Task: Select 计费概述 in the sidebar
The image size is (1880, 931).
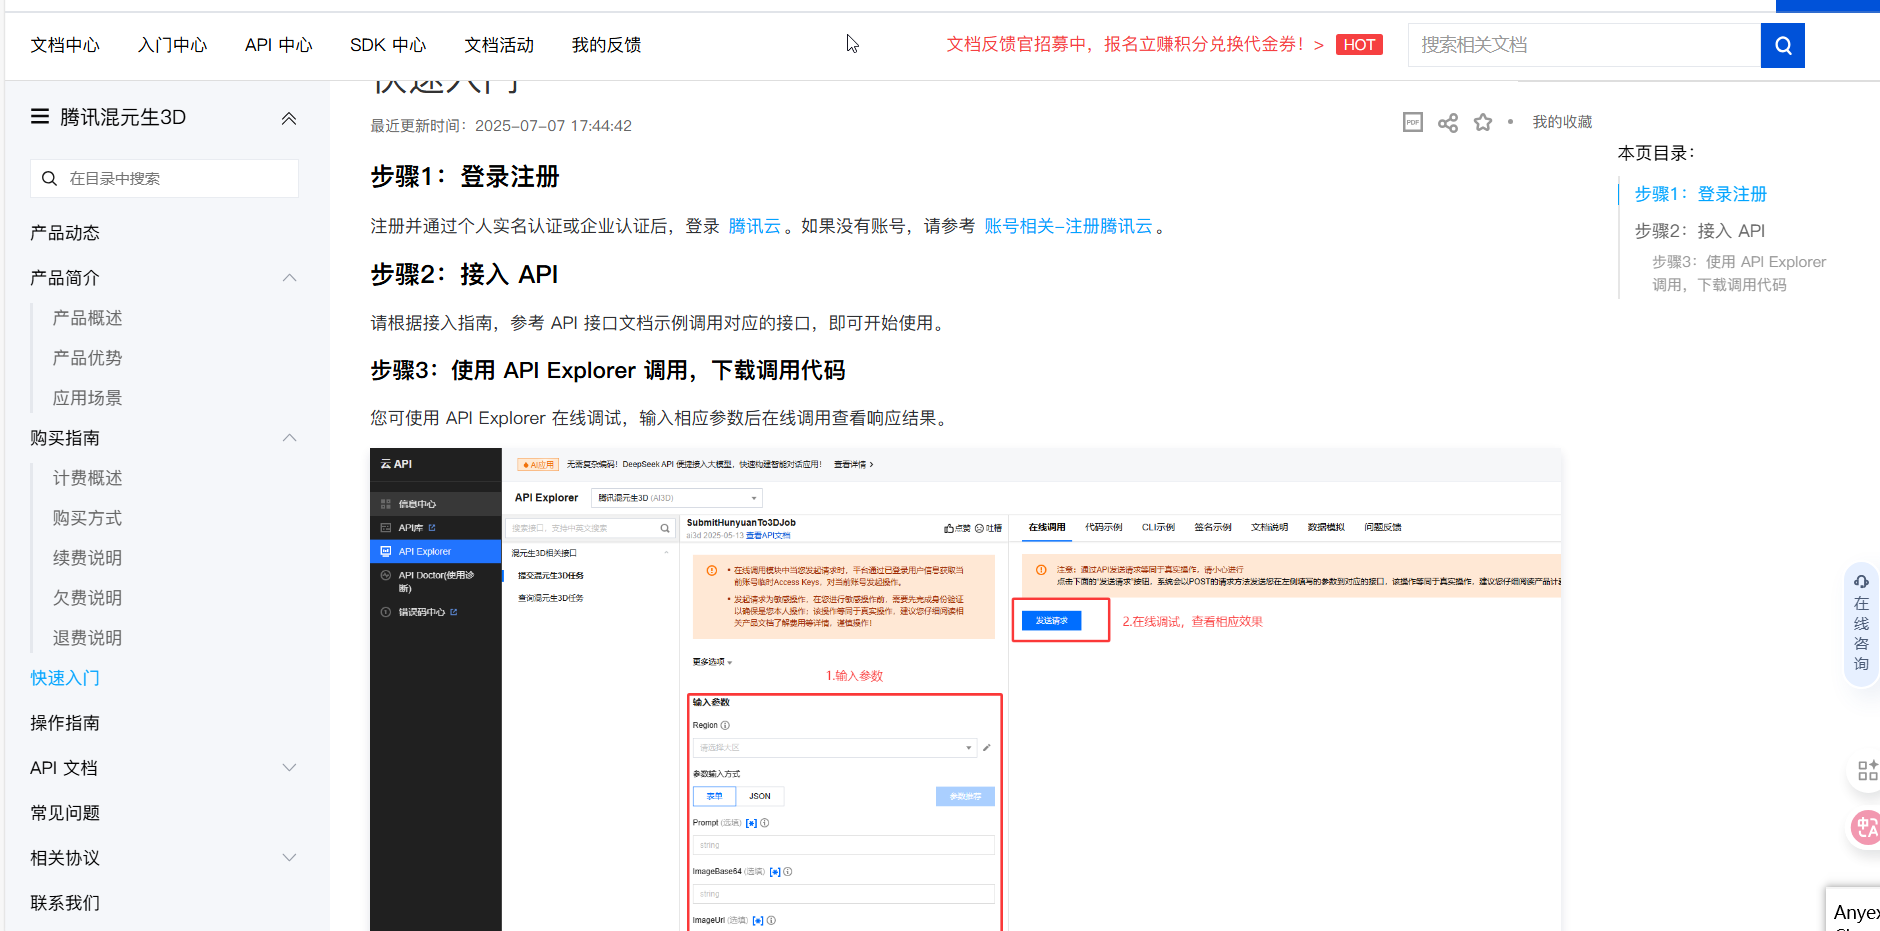Action: (x=87, y=478)
